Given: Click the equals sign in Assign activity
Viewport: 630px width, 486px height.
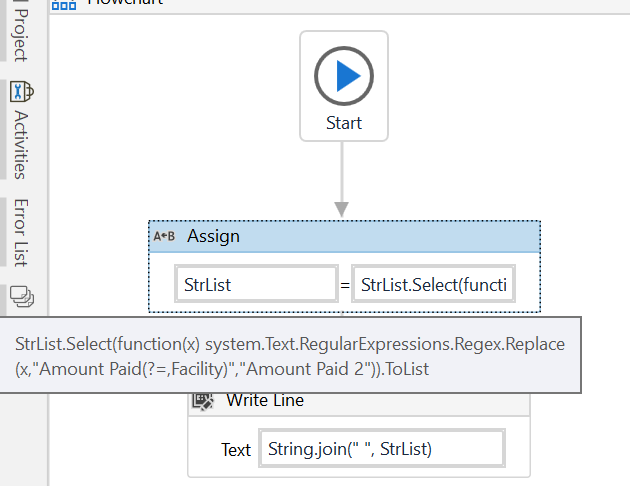Looking at the screenshot, I should pos(345,286).
